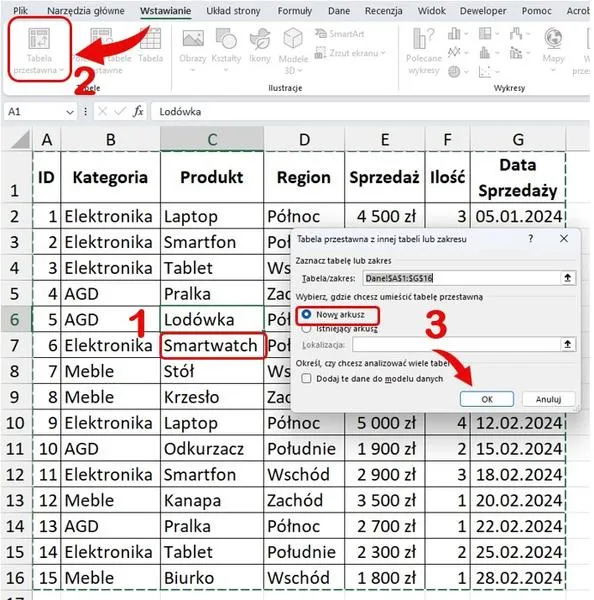
Task: Select the row 10 header
Action: (x=15, y=422)
